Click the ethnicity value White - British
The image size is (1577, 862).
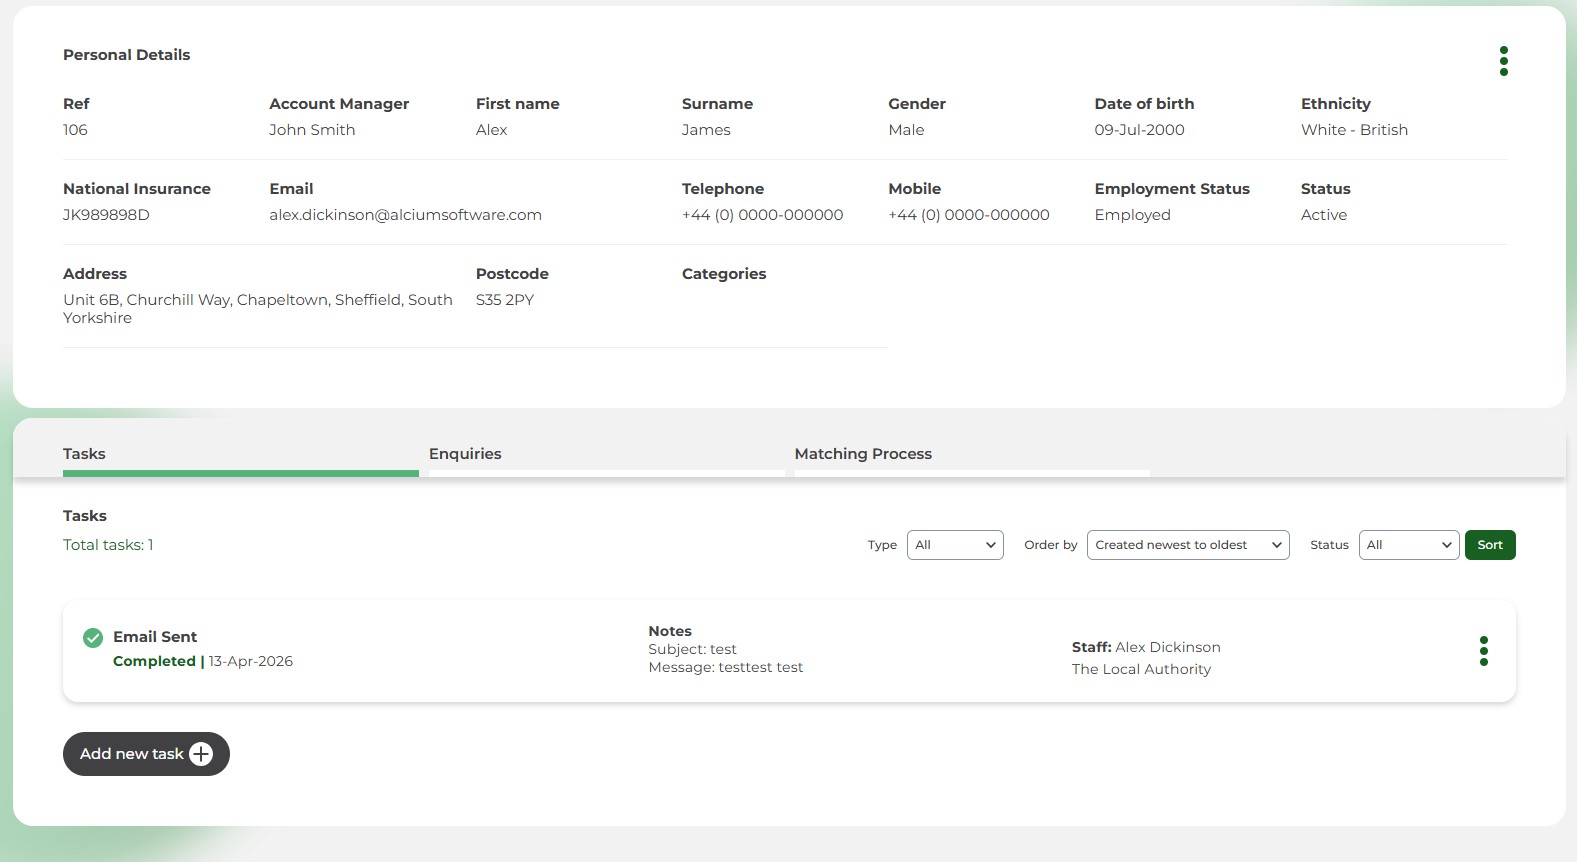tap(1354, 130)
